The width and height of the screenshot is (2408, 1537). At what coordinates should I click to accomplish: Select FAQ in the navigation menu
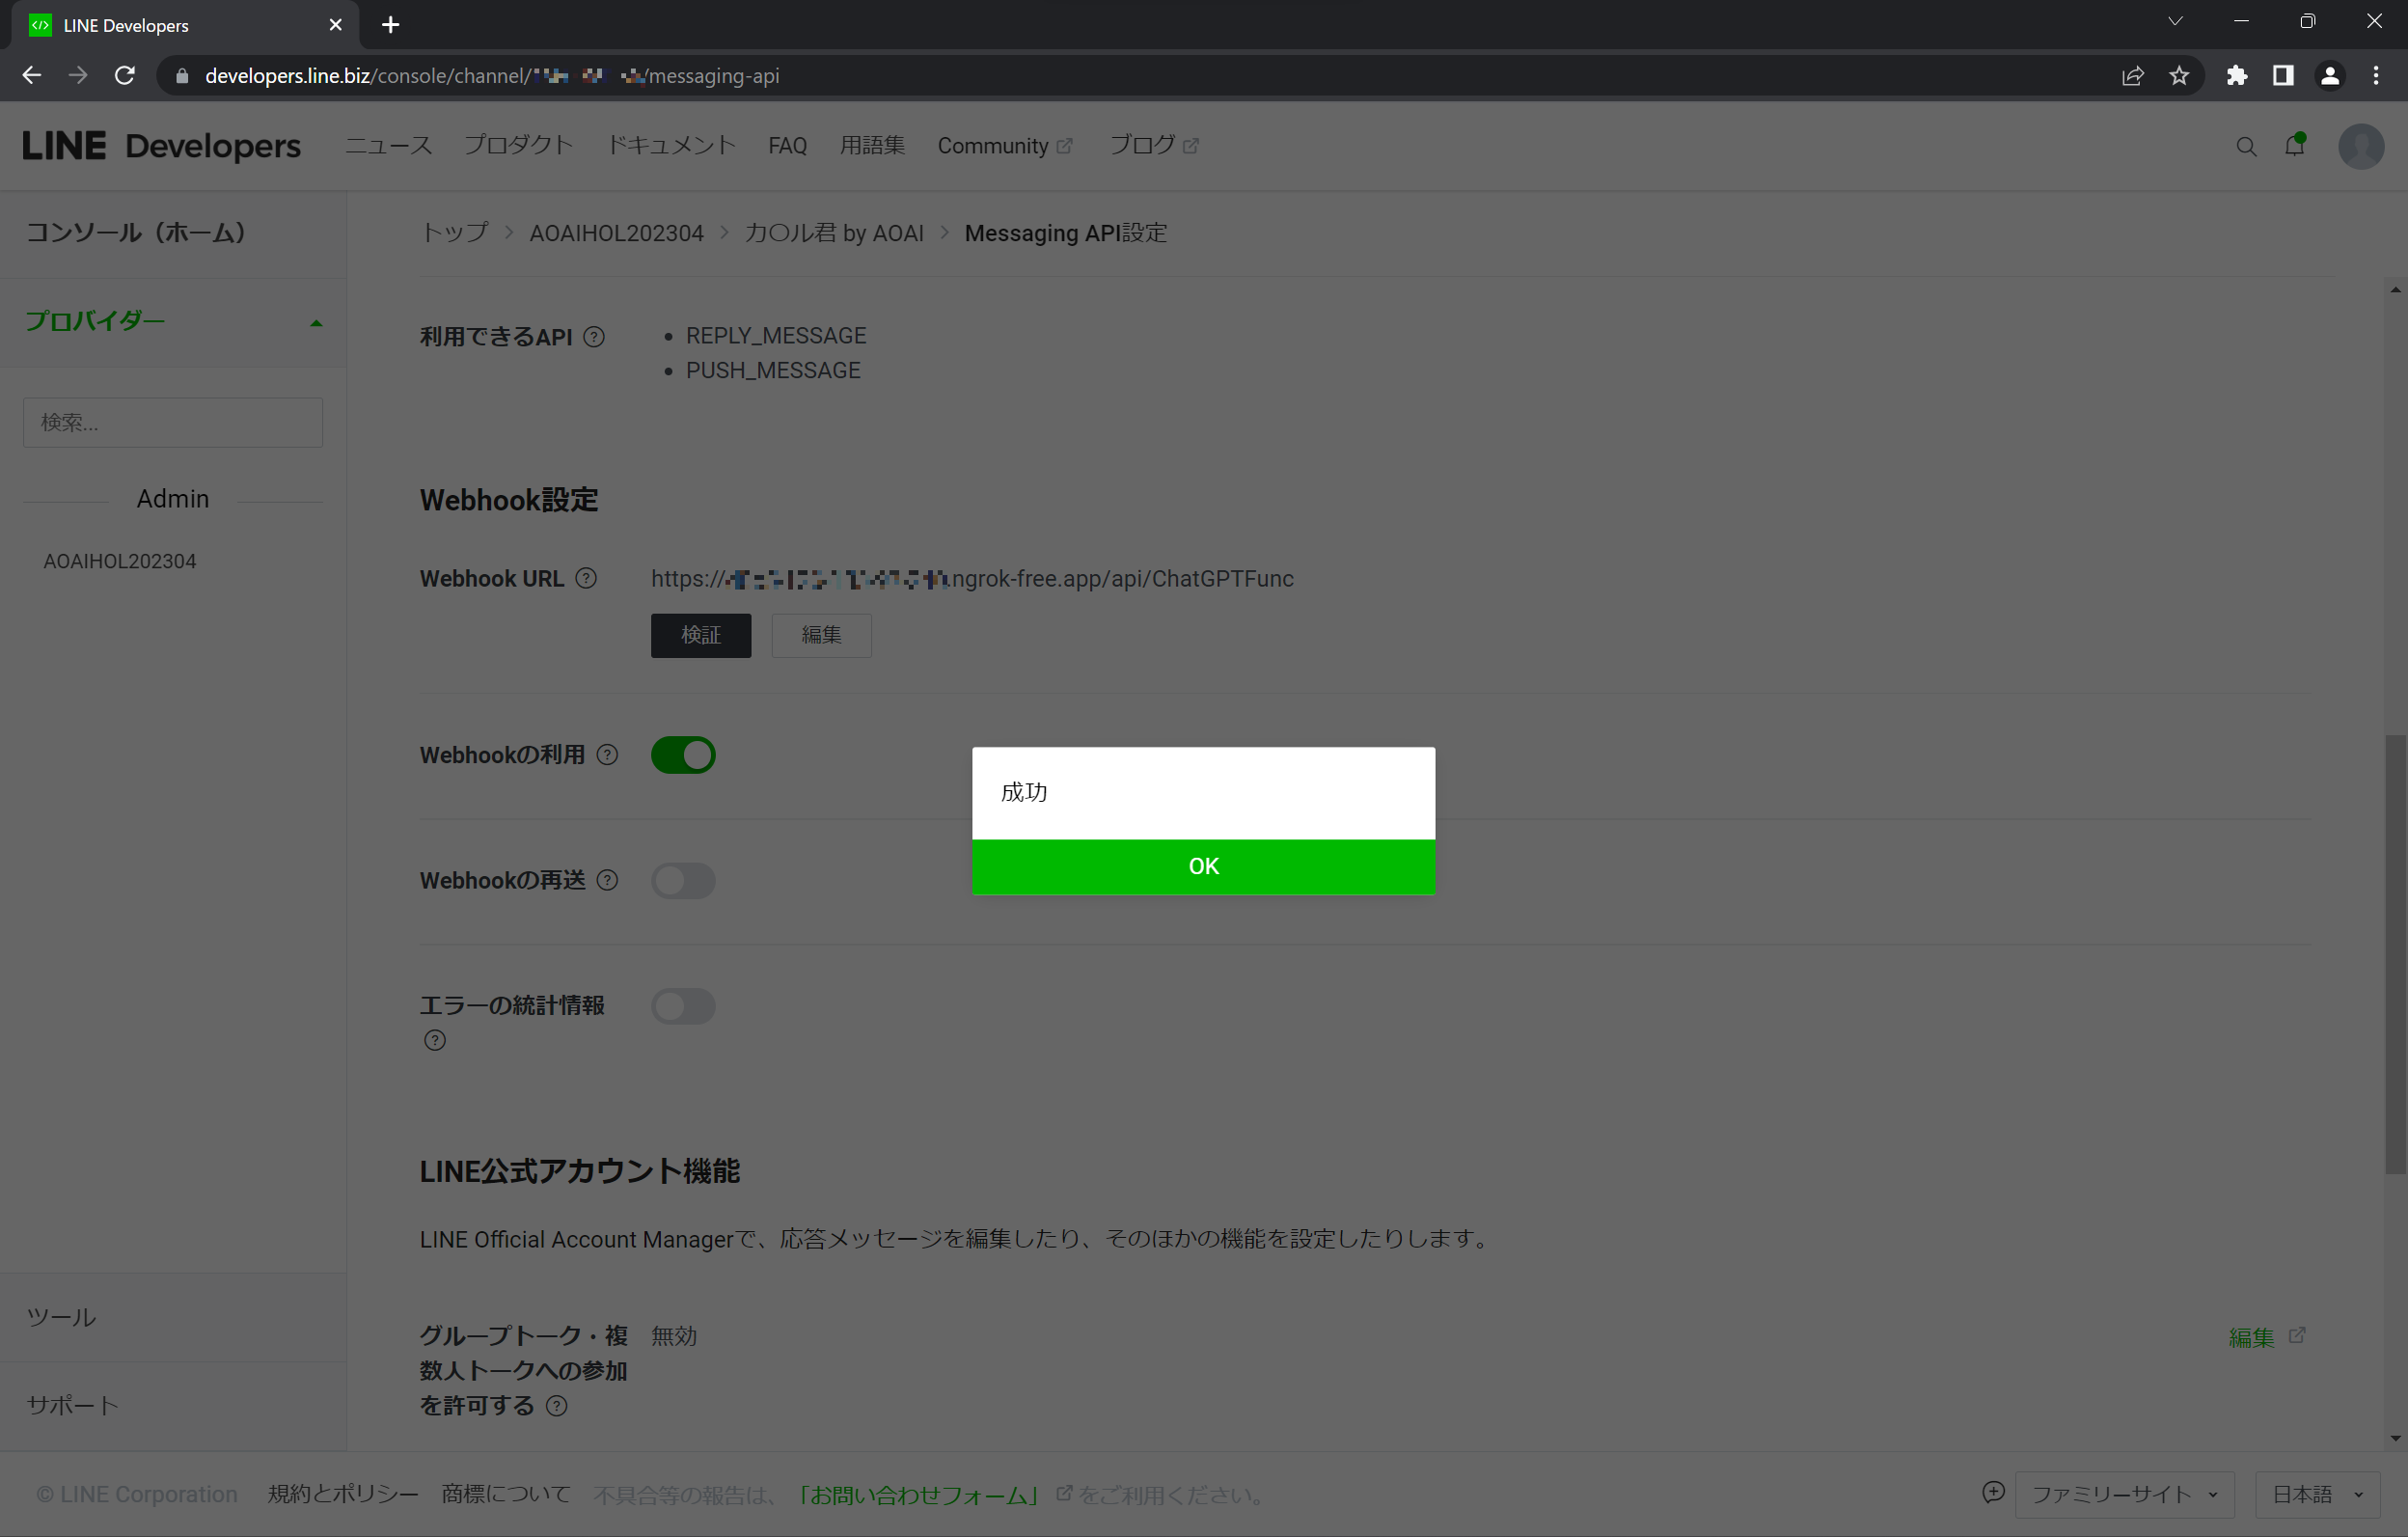click(788, 146)
